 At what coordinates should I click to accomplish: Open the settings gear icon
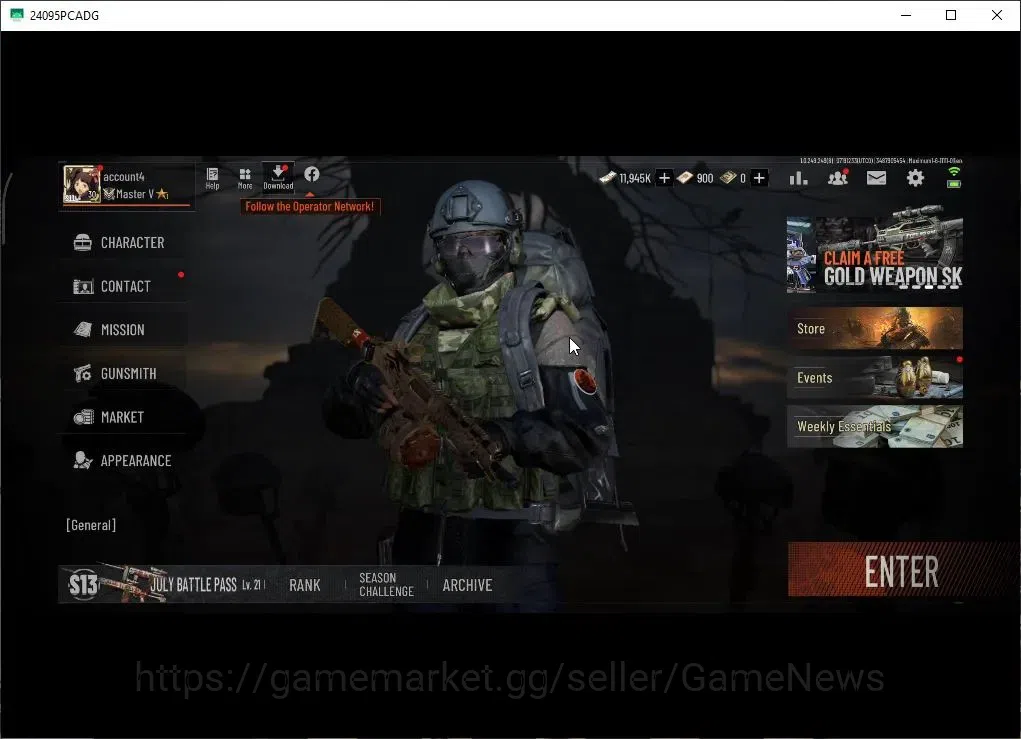915,178
